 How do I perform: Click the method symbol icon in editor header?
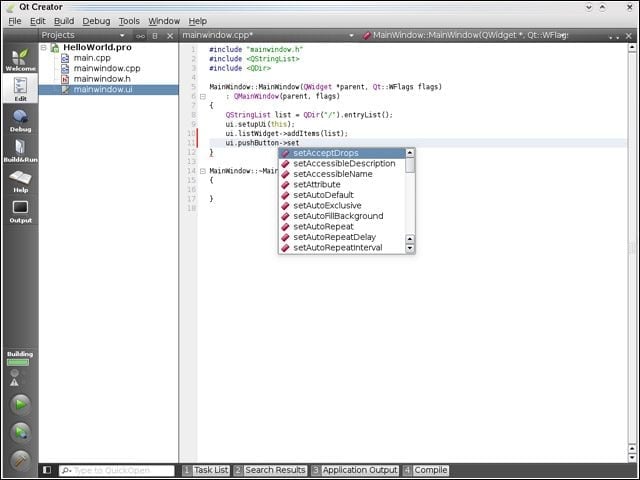[x=367, y=36]
